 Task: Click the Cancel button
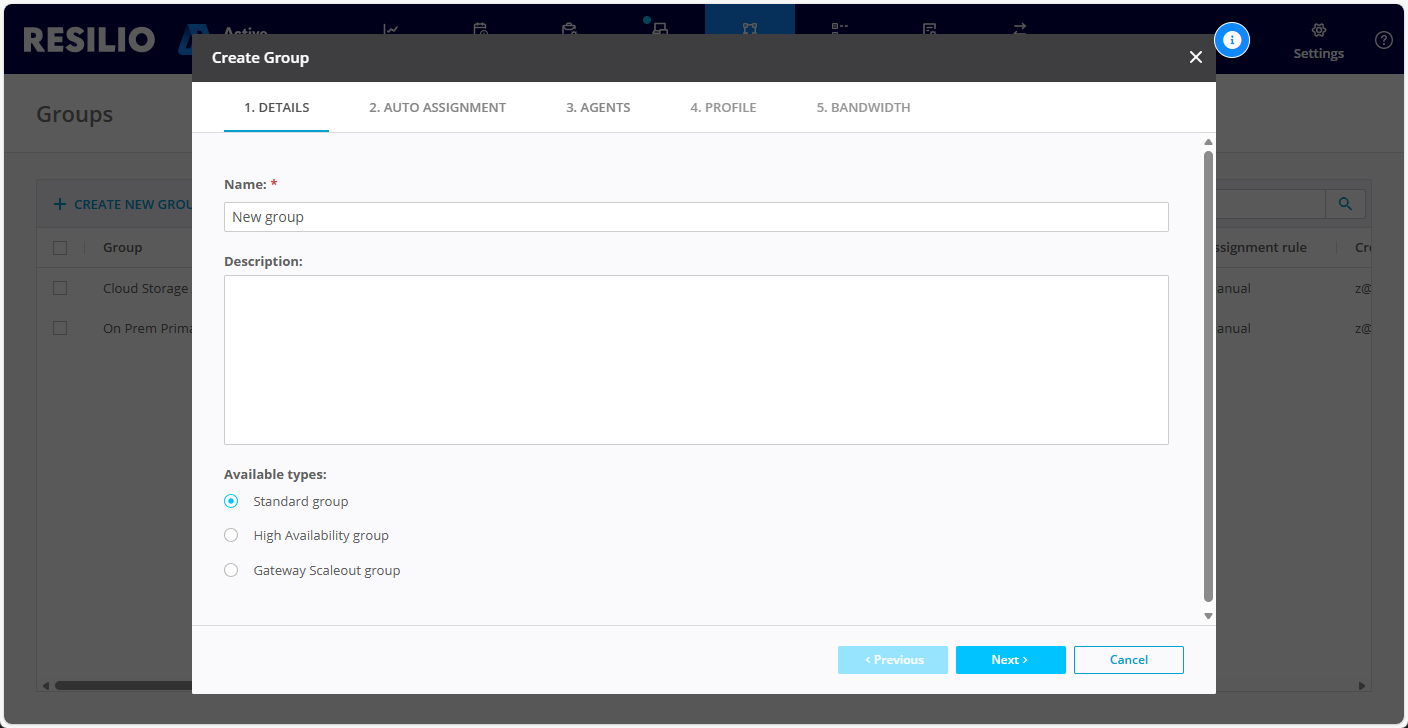point(1128,660)
